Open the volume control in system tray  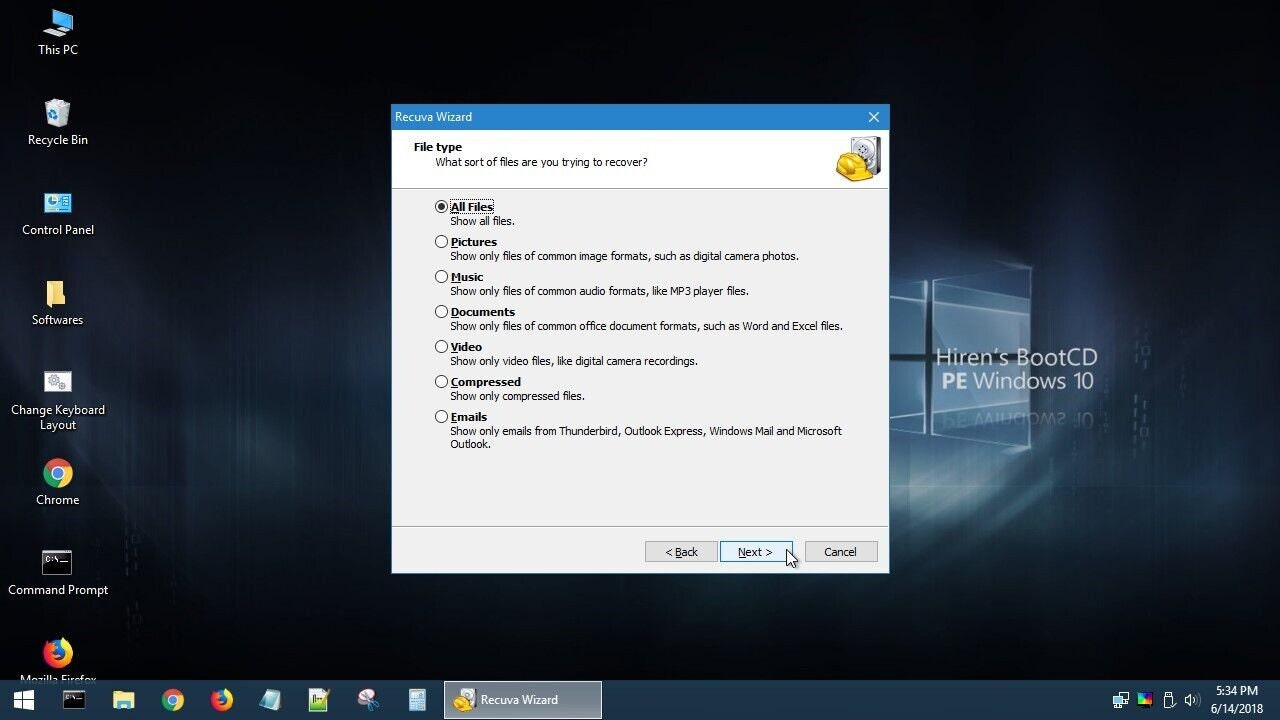[1193, 699]
